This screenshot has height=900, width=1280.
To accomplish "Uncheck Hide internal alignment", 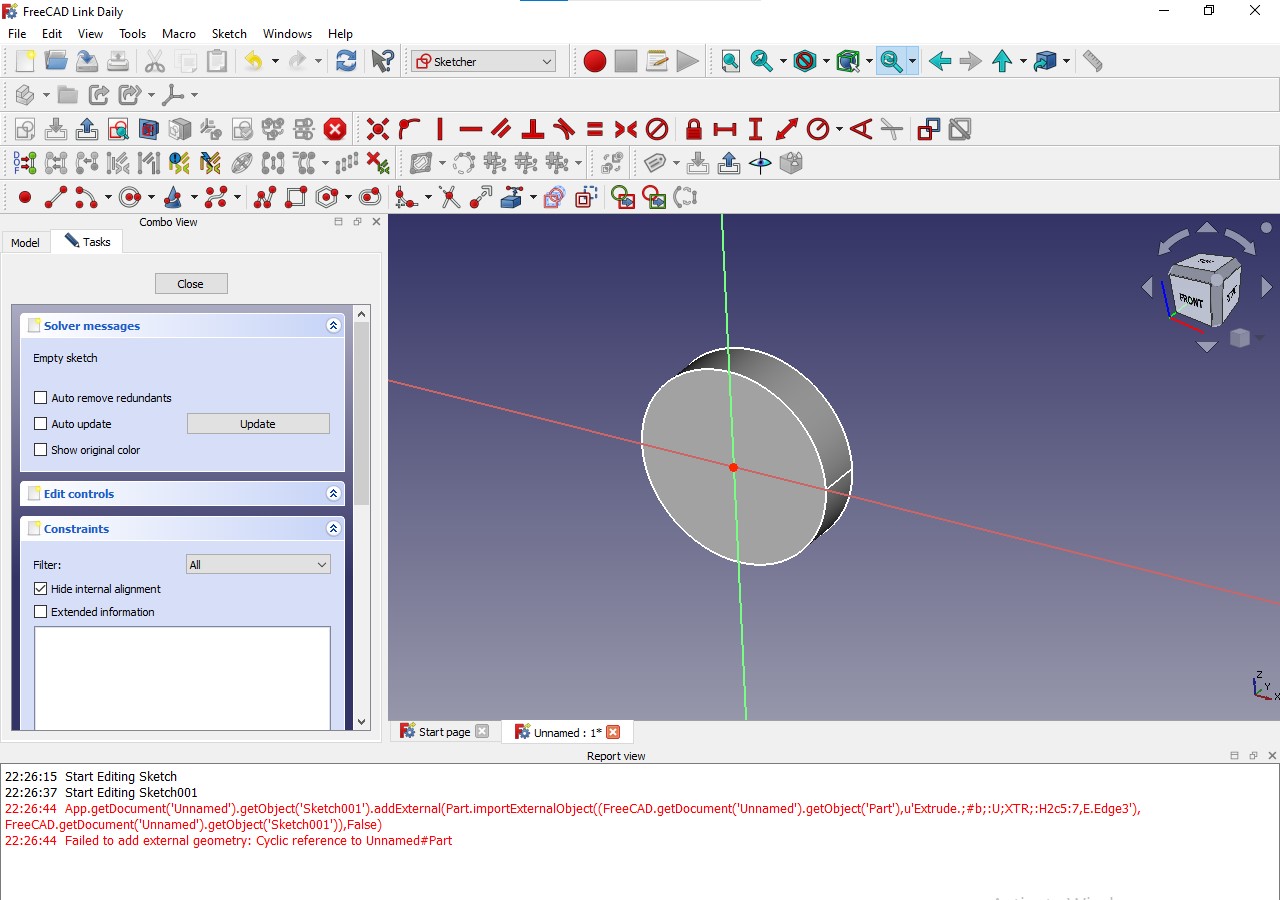I will [40, 588].
